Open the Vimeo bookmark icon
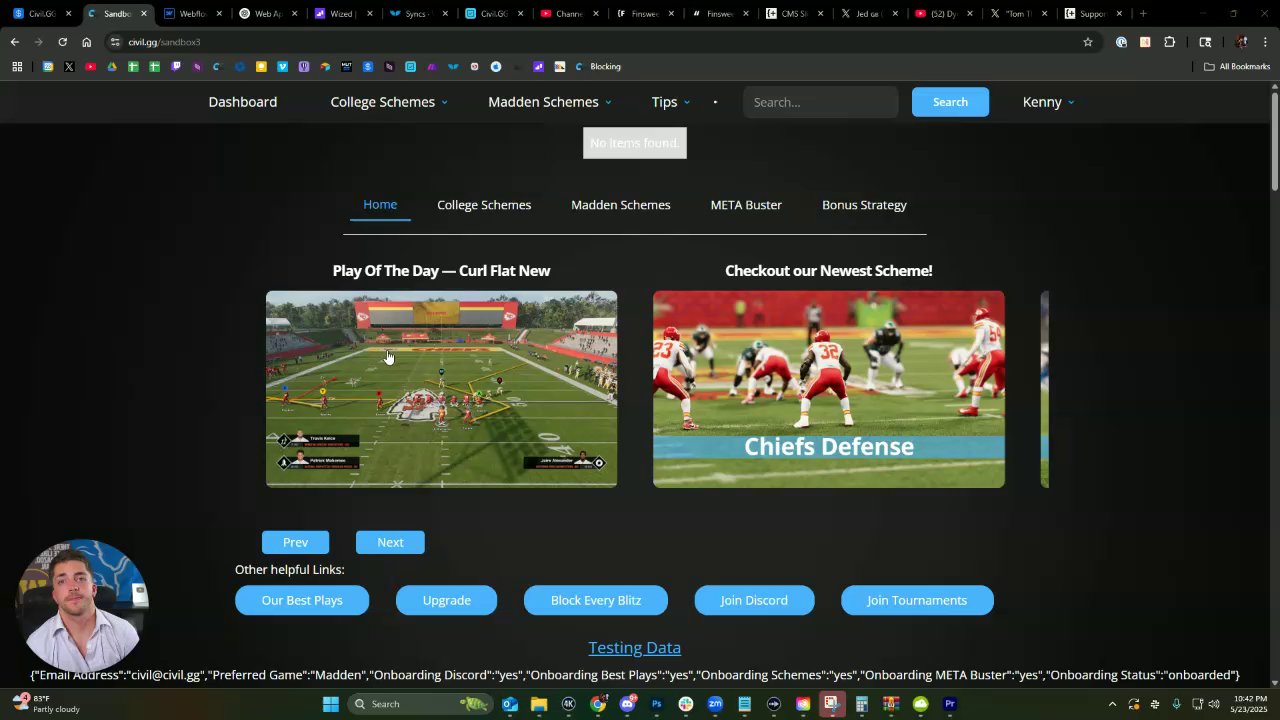 point(282,66)
